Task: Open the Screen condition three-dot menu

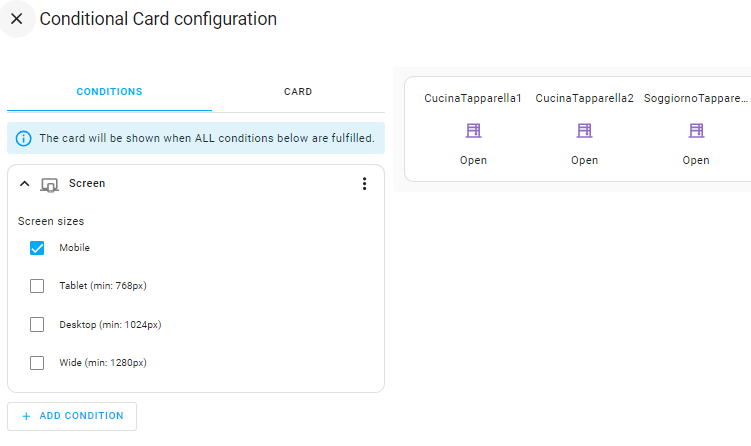Action: pyautogui.click(x=364, y=184)
